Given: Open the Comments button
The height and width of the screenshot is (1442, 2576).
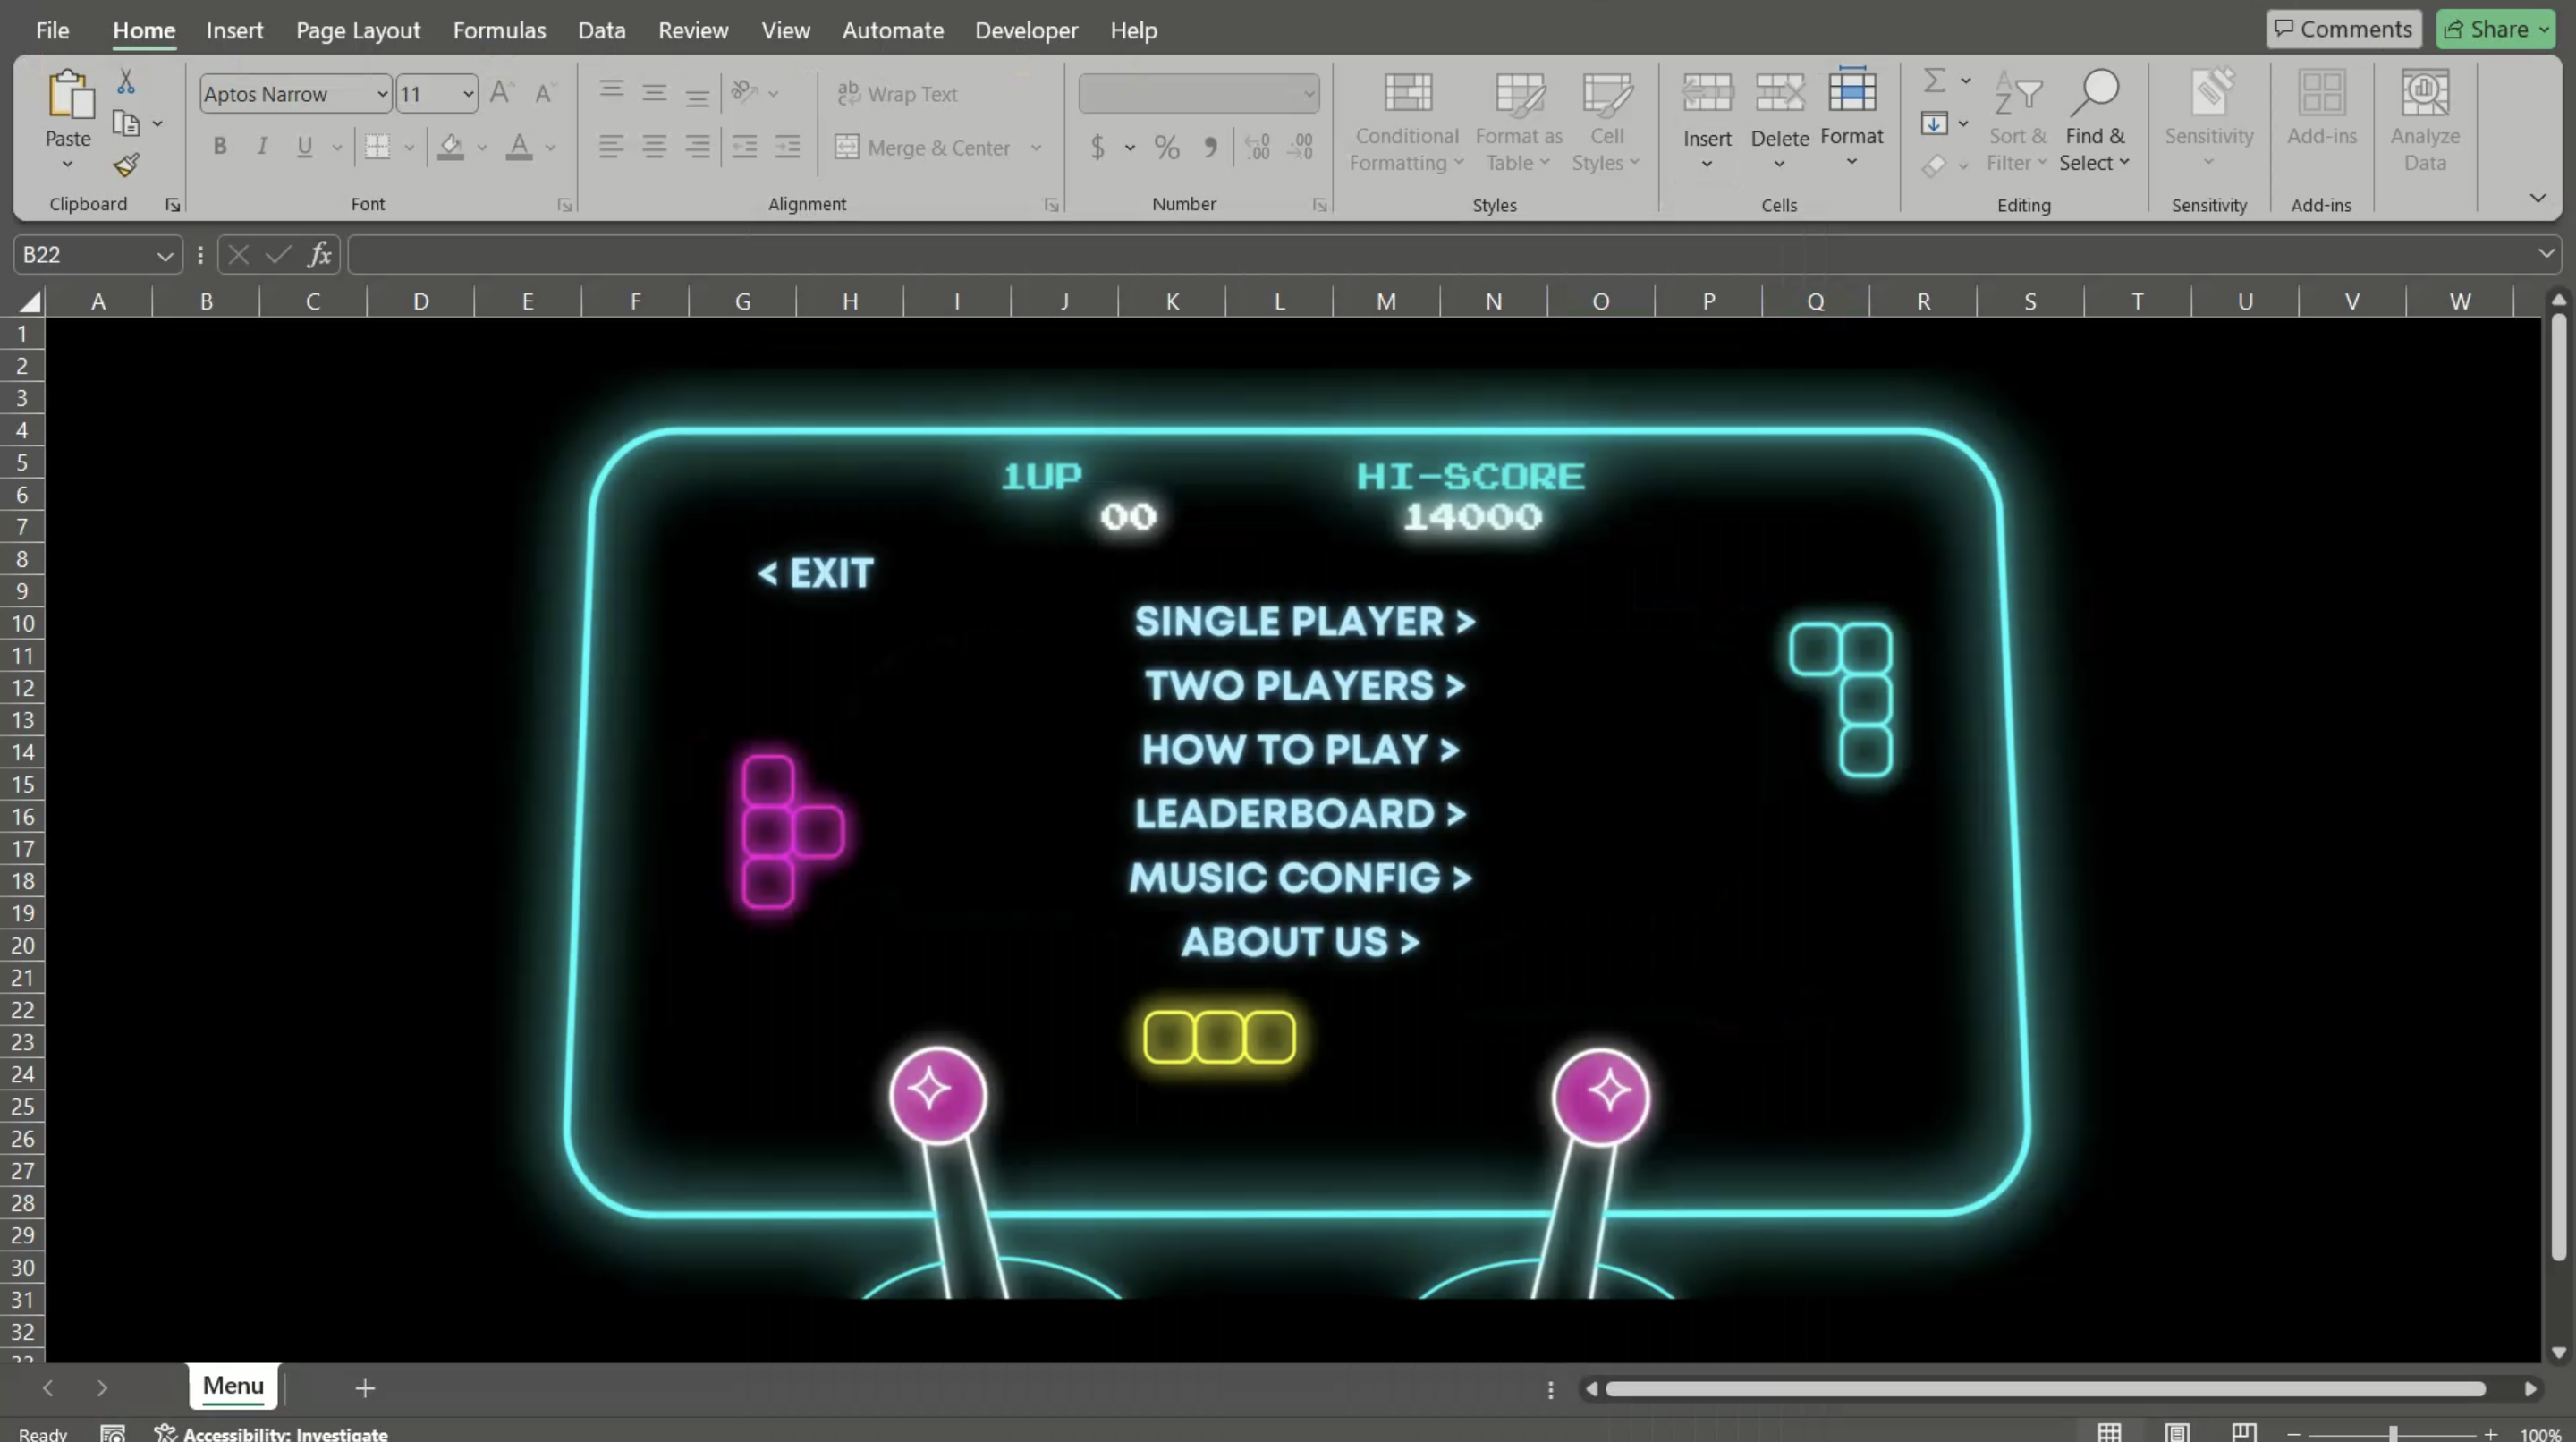Looking at the screenshot, I should [2343, 29].
